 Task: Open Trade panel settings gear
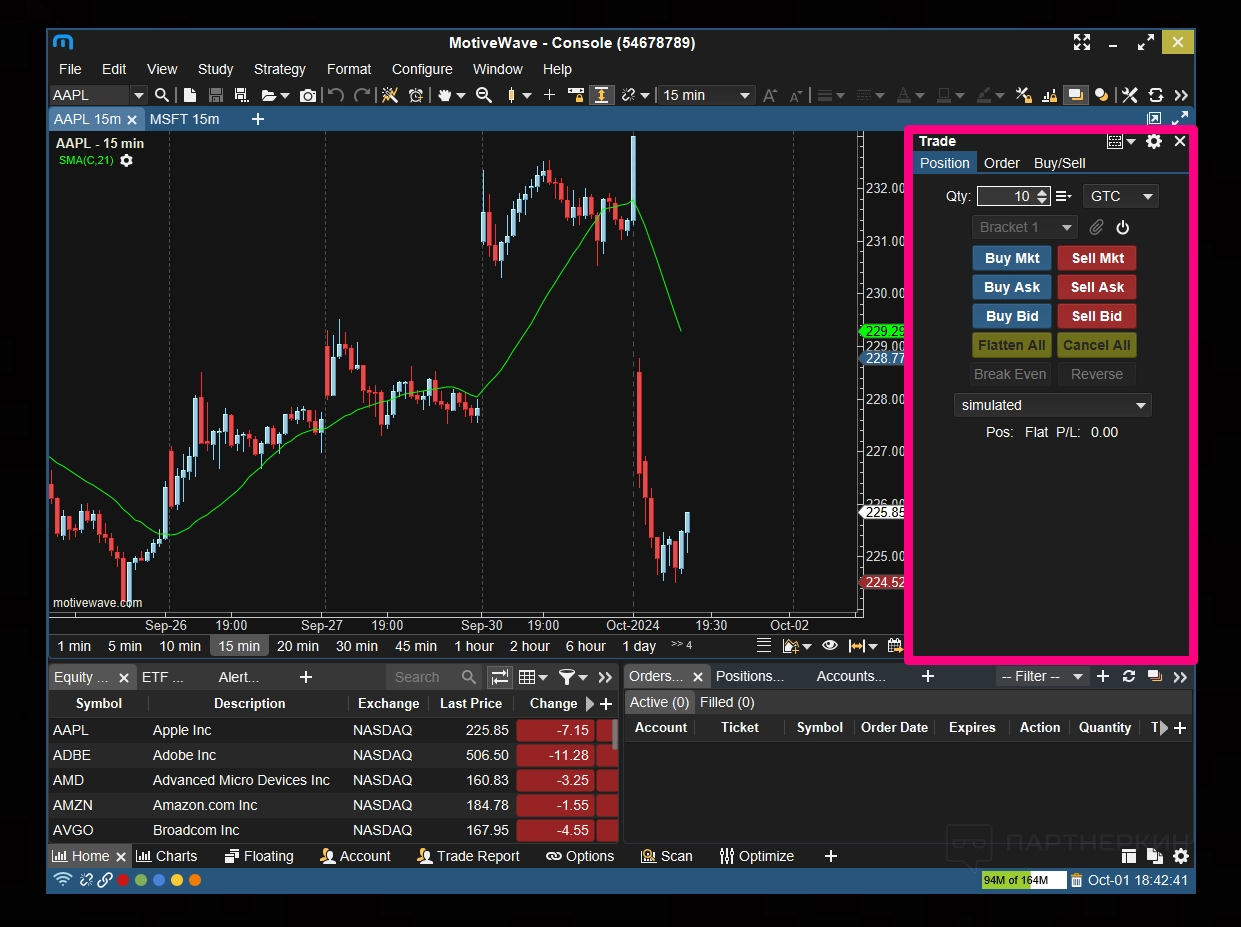[x=1154, y=141]
